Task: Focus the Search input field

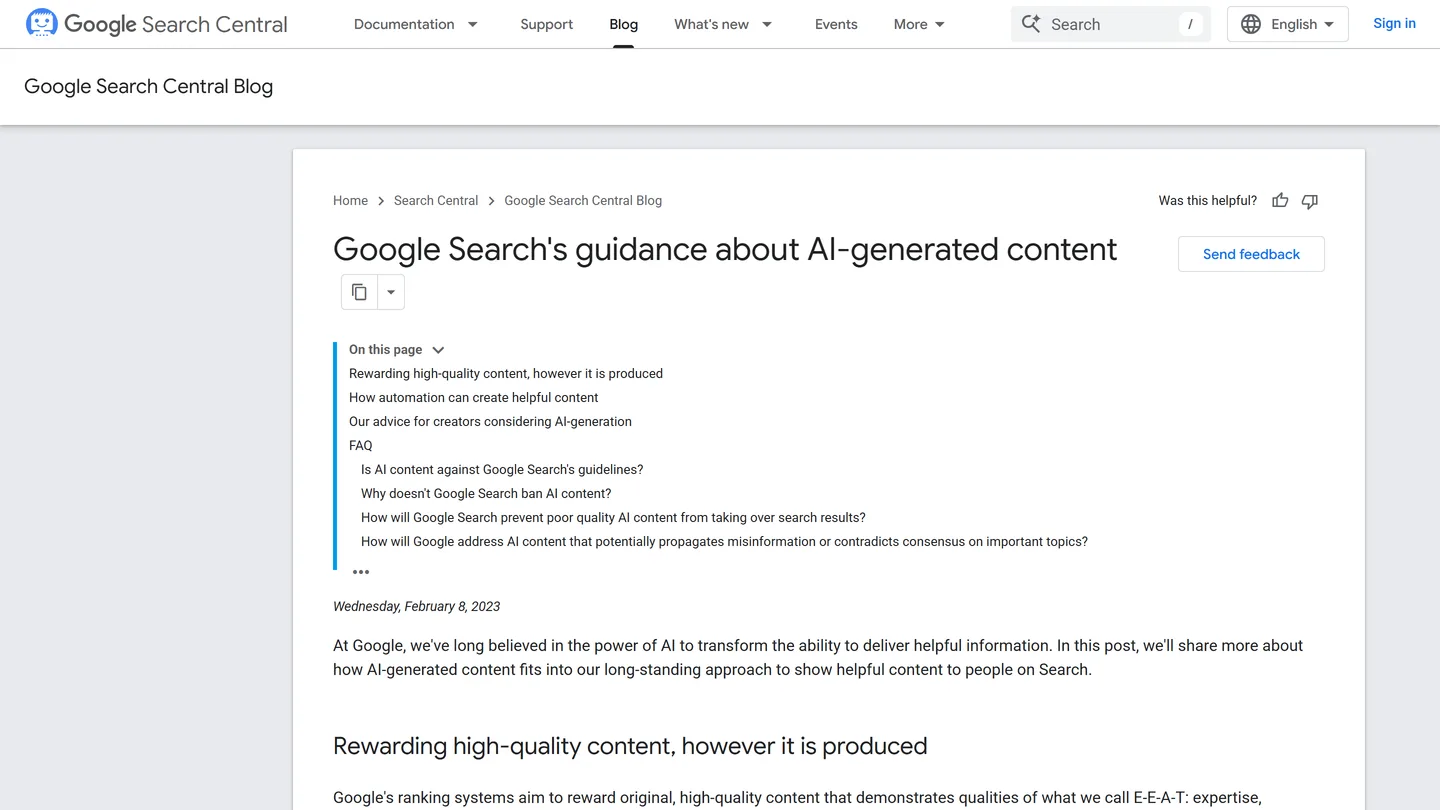Action: coord(1111,24)
